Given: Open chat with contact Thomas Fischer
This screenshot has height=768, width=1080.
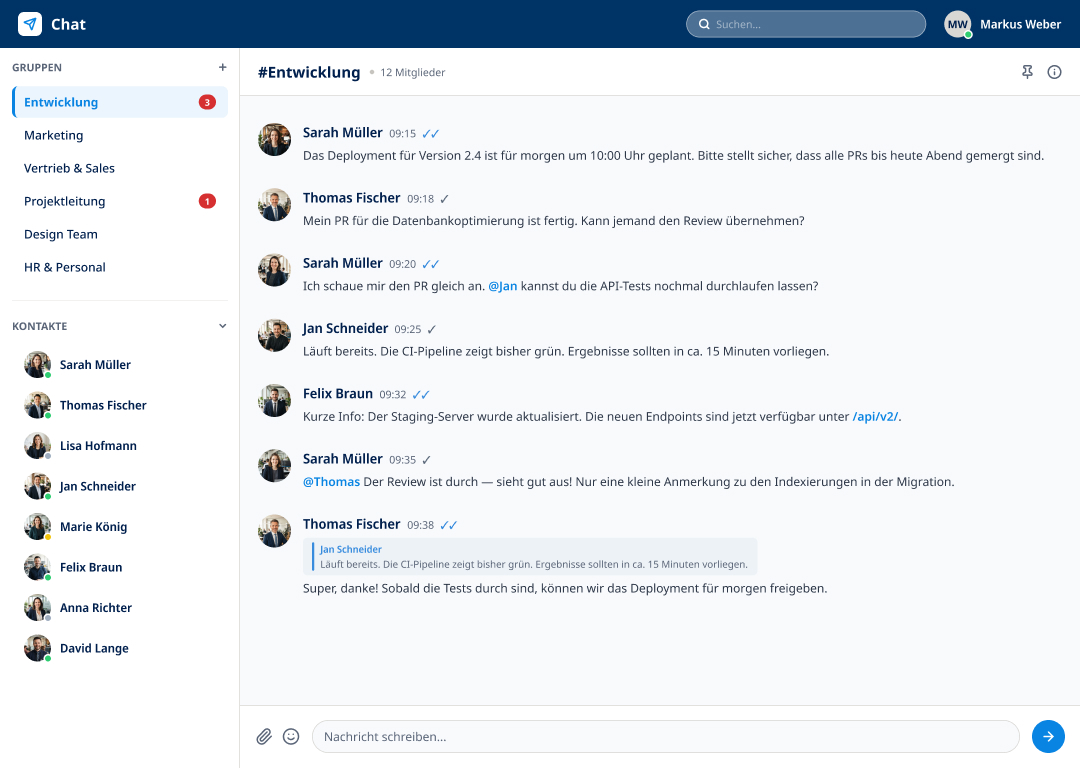Looking at the screenshot, I should tap(120, 405).
